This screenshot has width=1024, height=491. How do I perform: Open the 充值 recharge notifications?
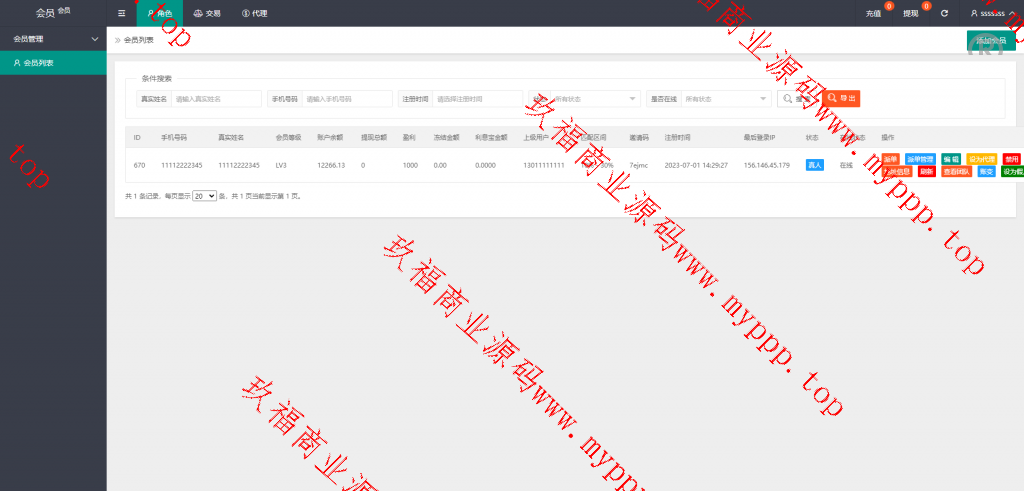tap(873, 13)
